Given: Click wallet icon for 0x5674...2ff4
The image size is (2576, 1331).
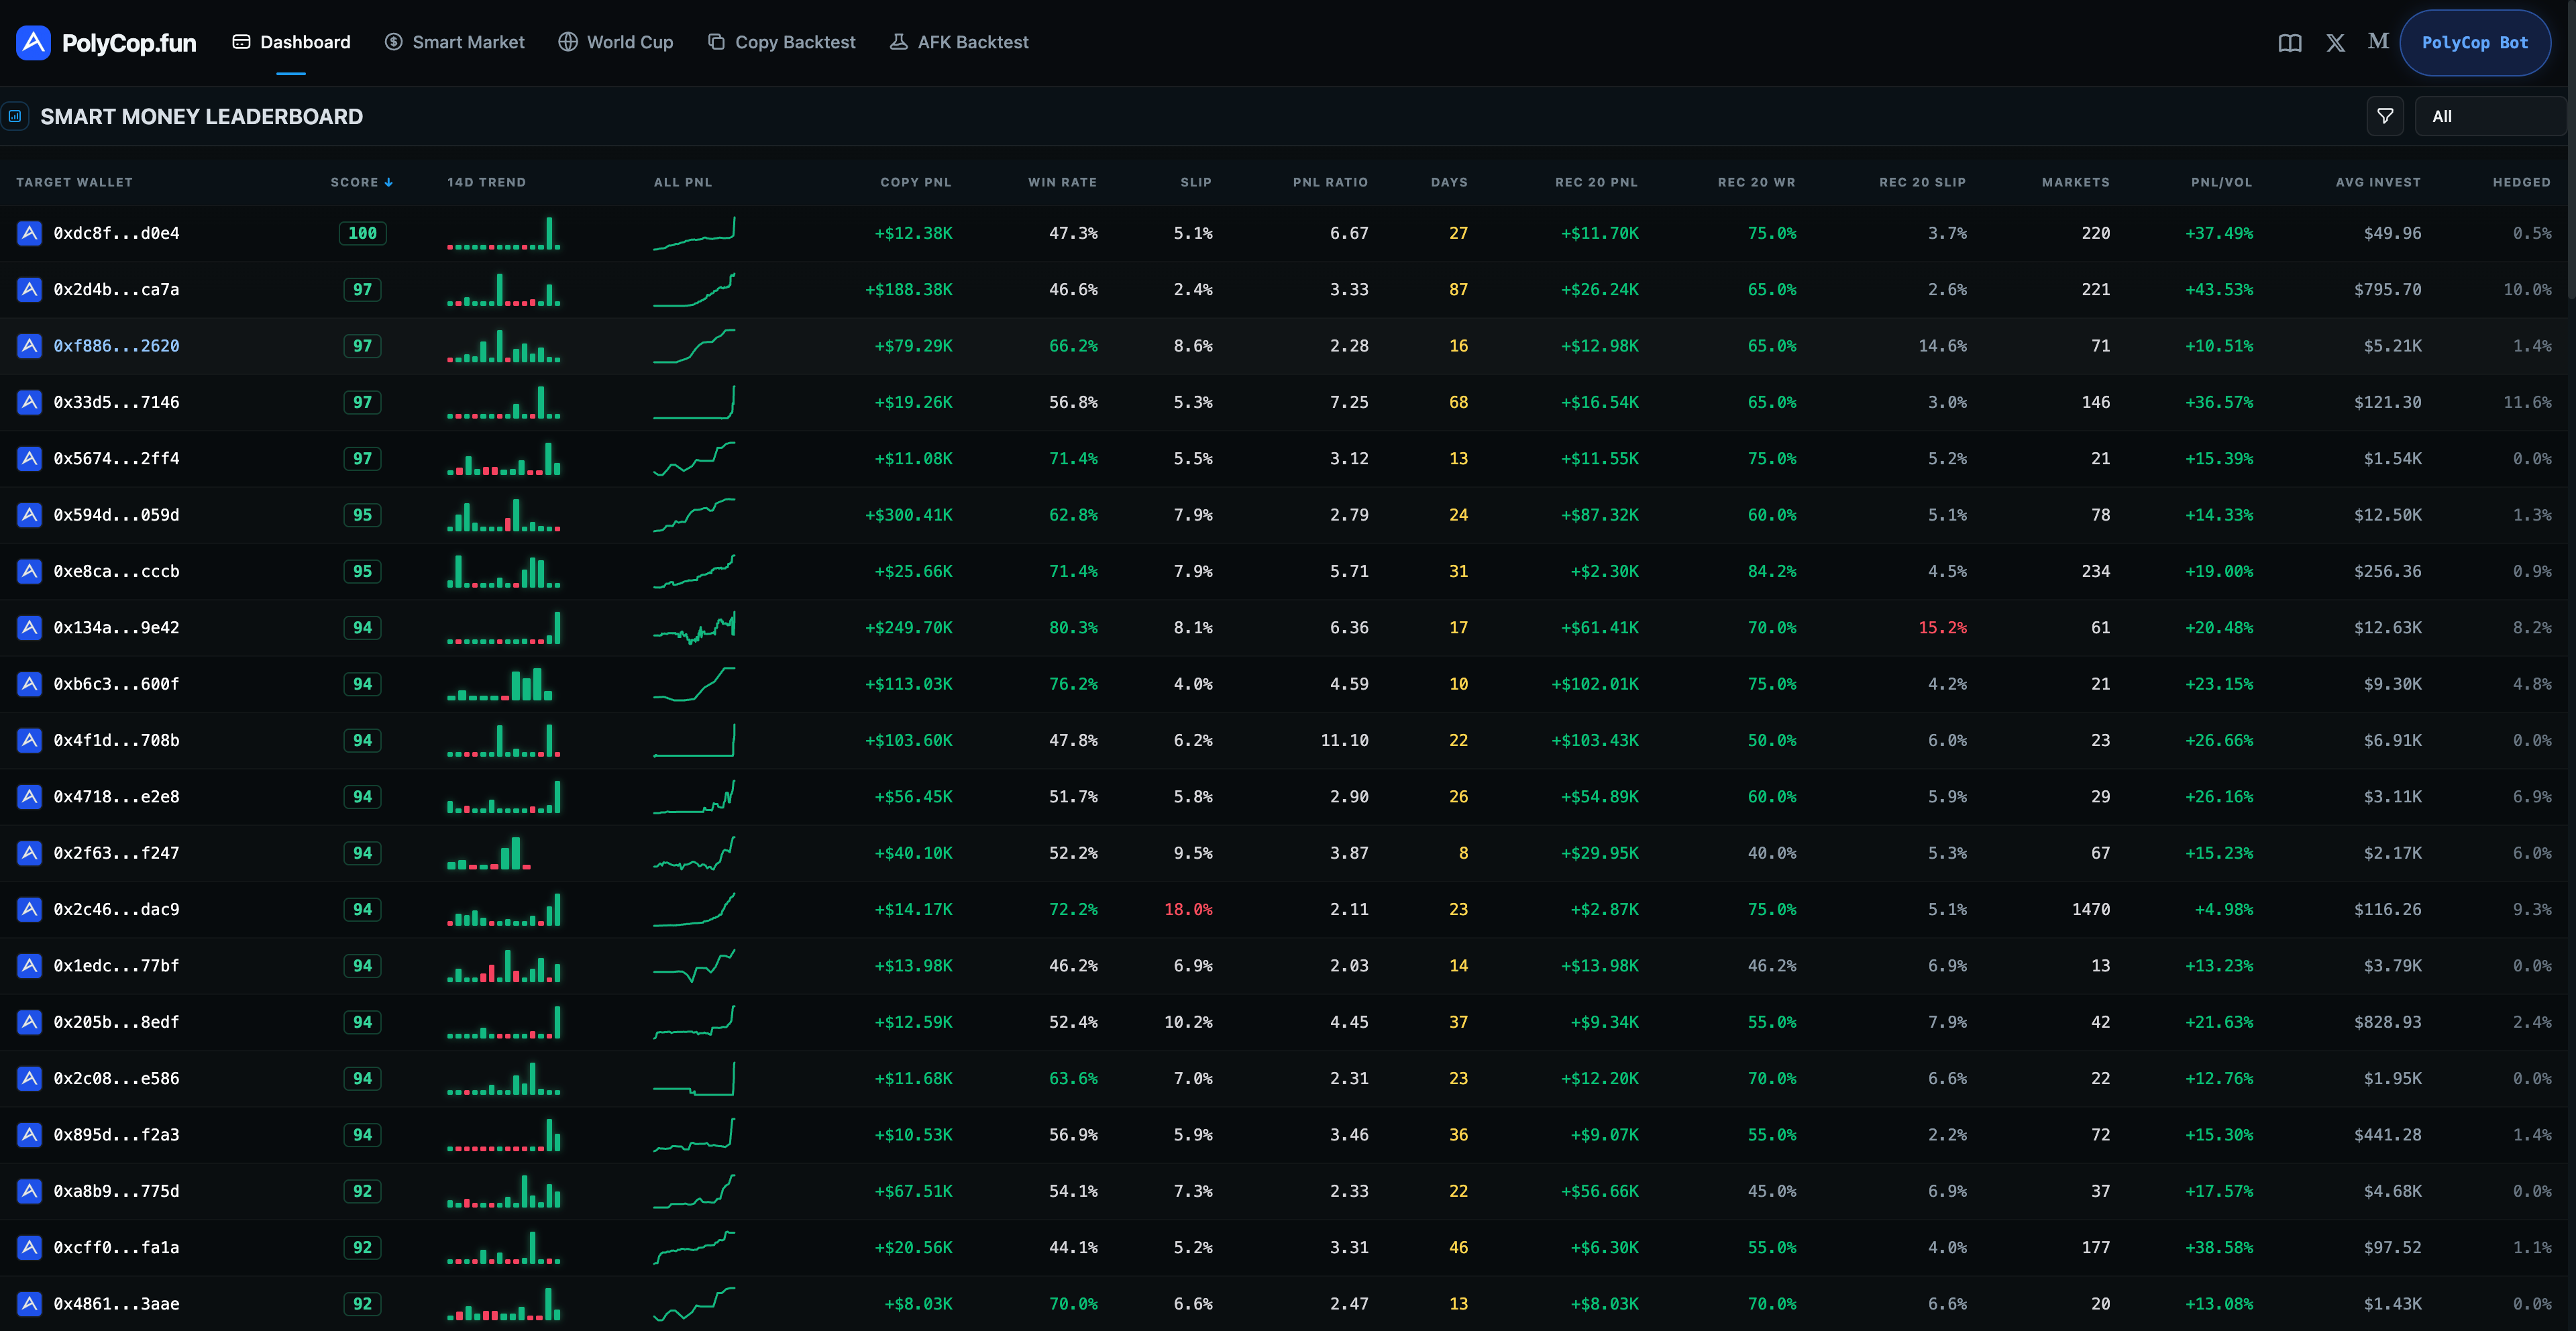Looking at the screenshot, I should coord(30,458).
